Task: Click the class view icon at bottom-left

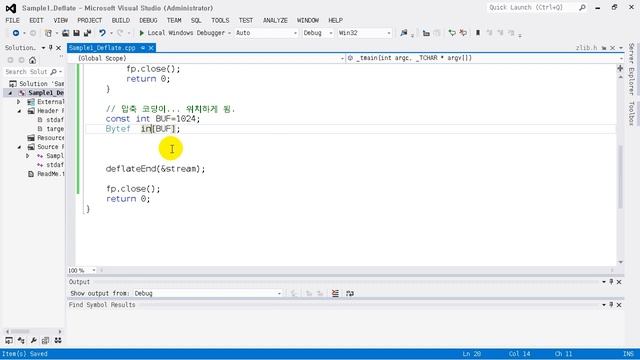Action: click(x=21, y=340)
